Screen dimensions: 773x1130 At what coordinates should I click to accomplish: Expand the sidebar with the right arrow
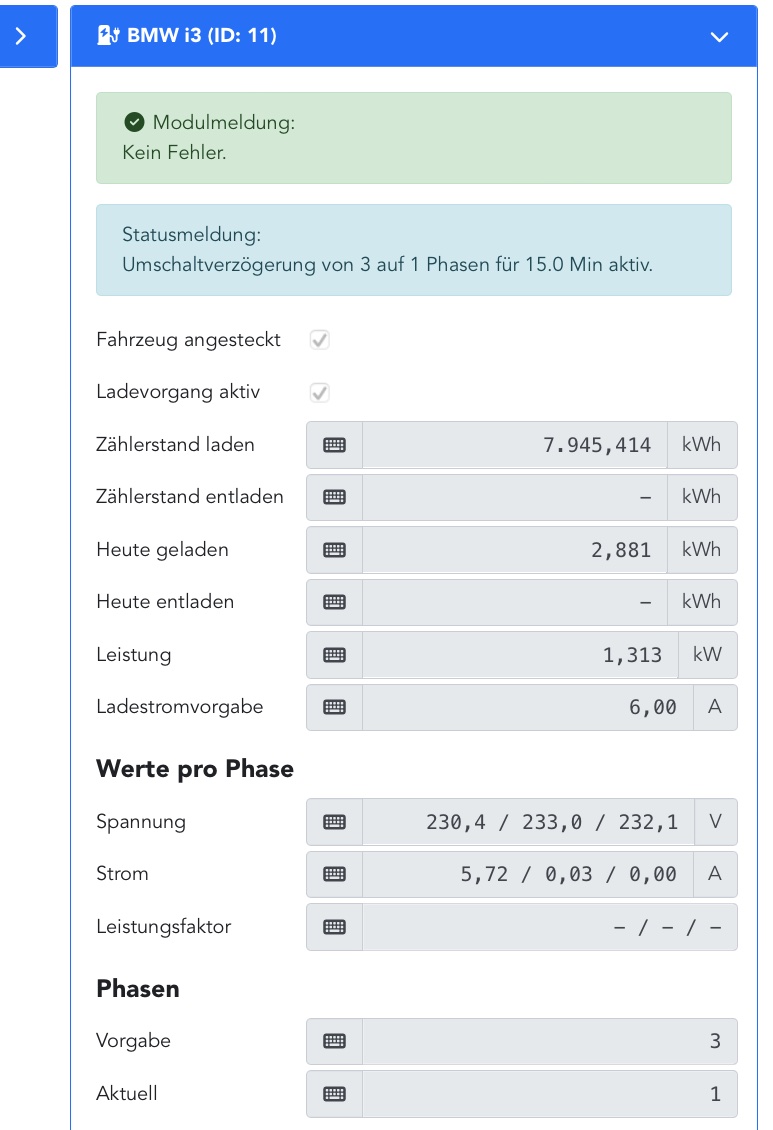click(21, 36)
